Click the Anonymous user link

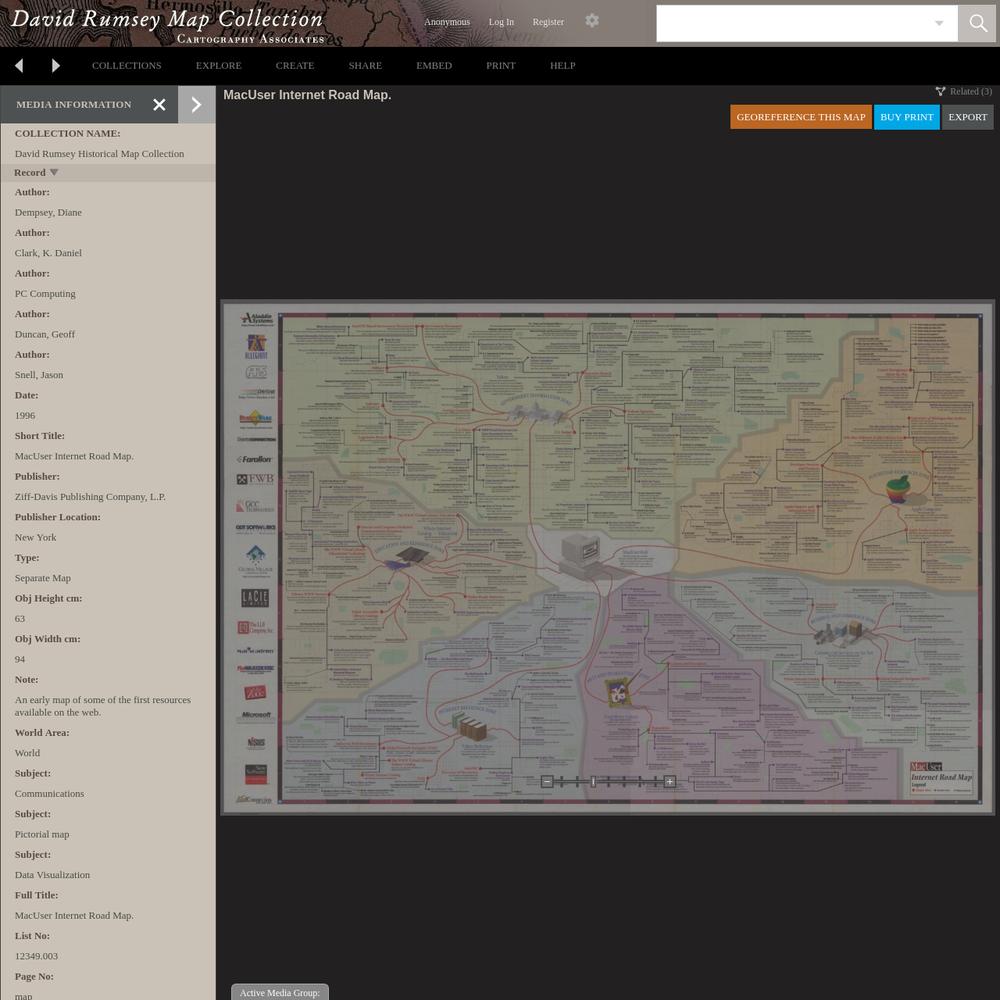(x=447, y=22)
